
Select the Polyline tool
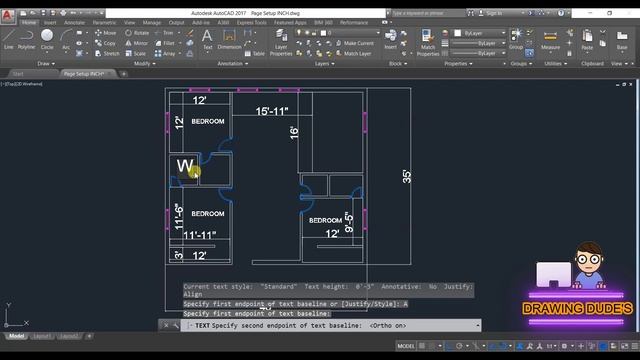27,39
